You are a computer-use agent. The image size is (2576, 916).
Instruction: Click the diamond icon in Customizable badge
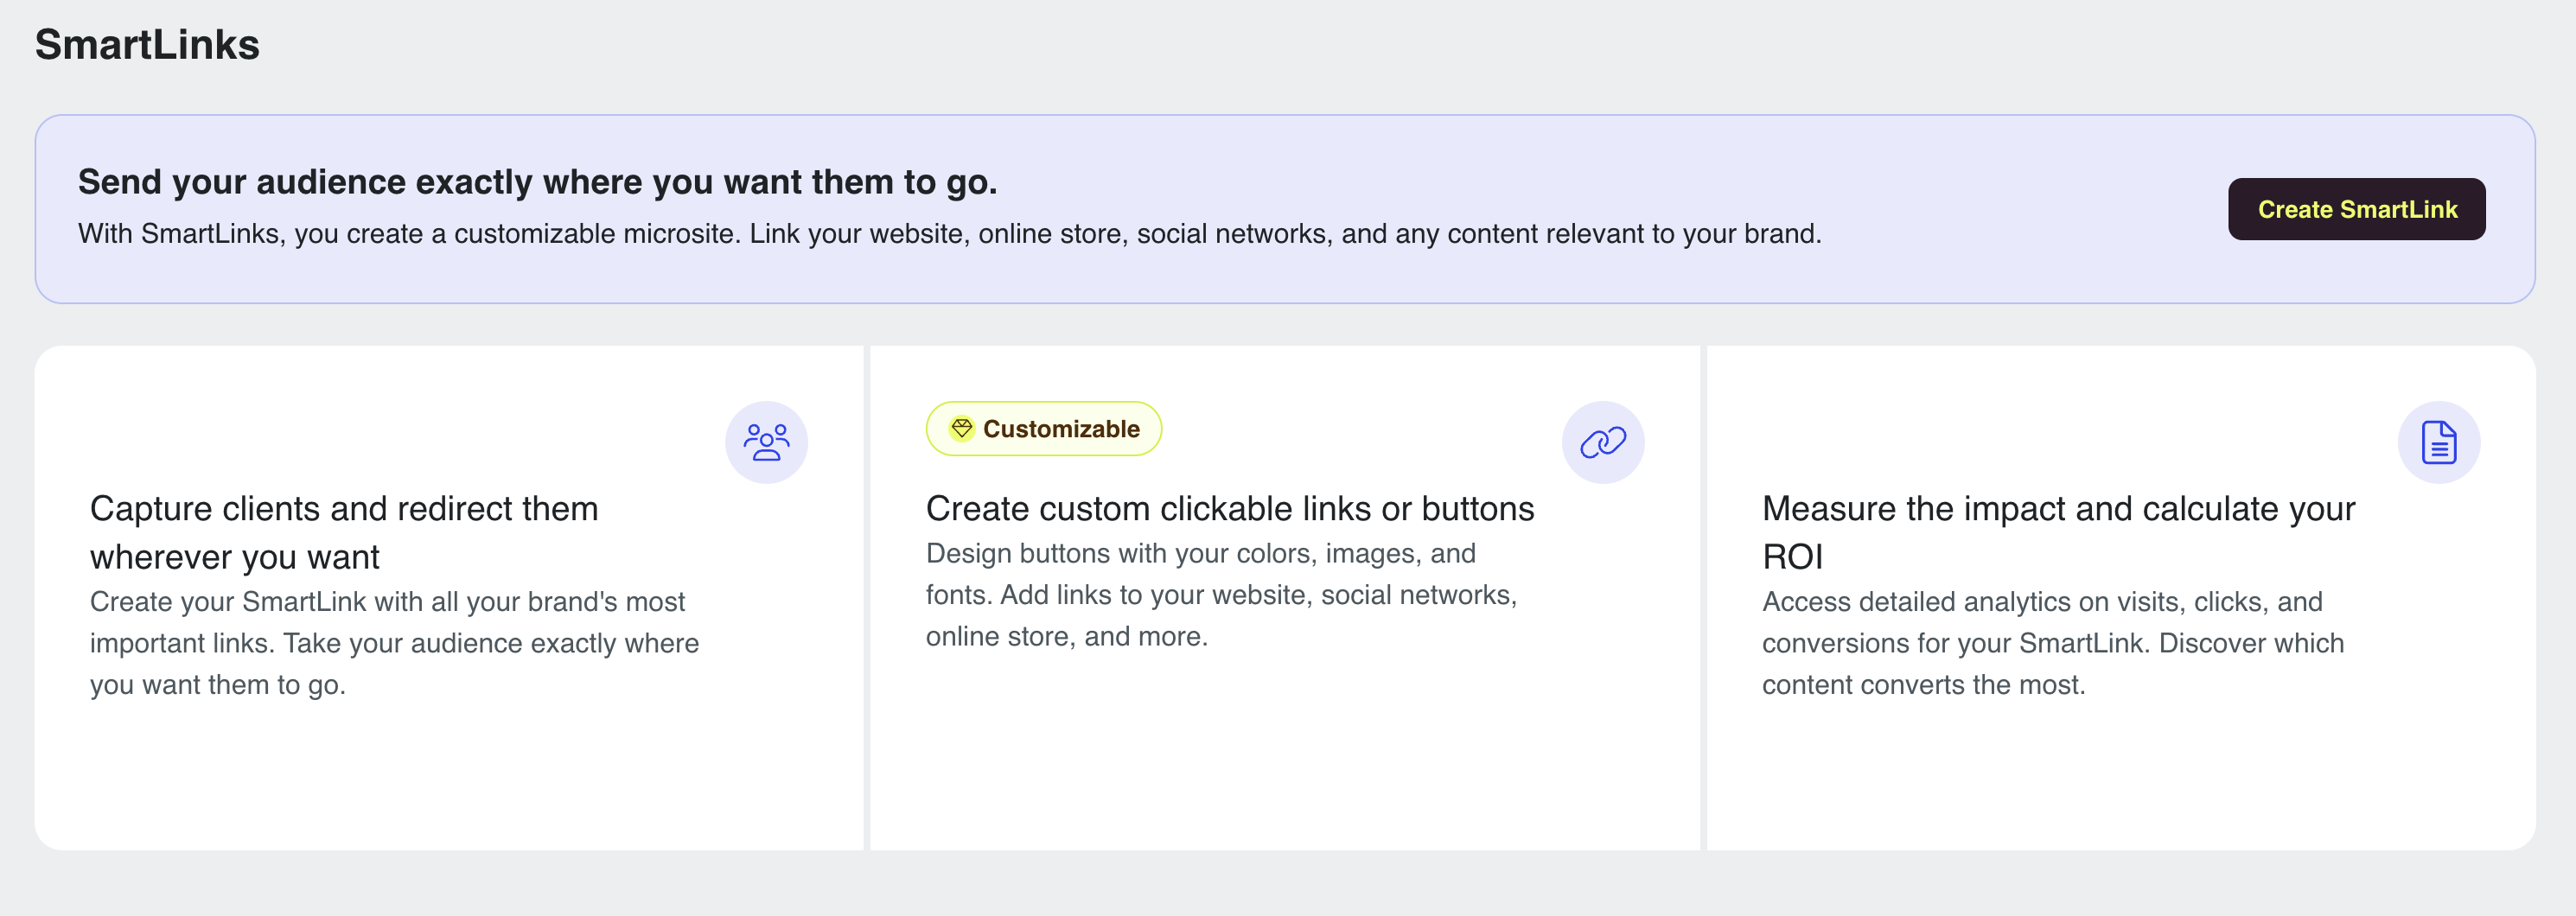[961, 429]
